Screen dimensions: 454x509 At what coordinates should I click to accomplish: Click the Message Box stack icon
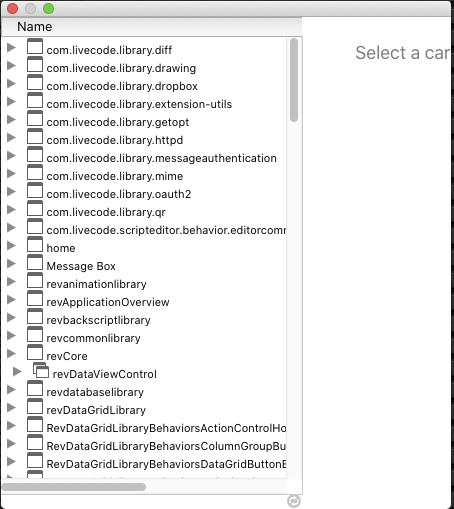tap(35, 262)
